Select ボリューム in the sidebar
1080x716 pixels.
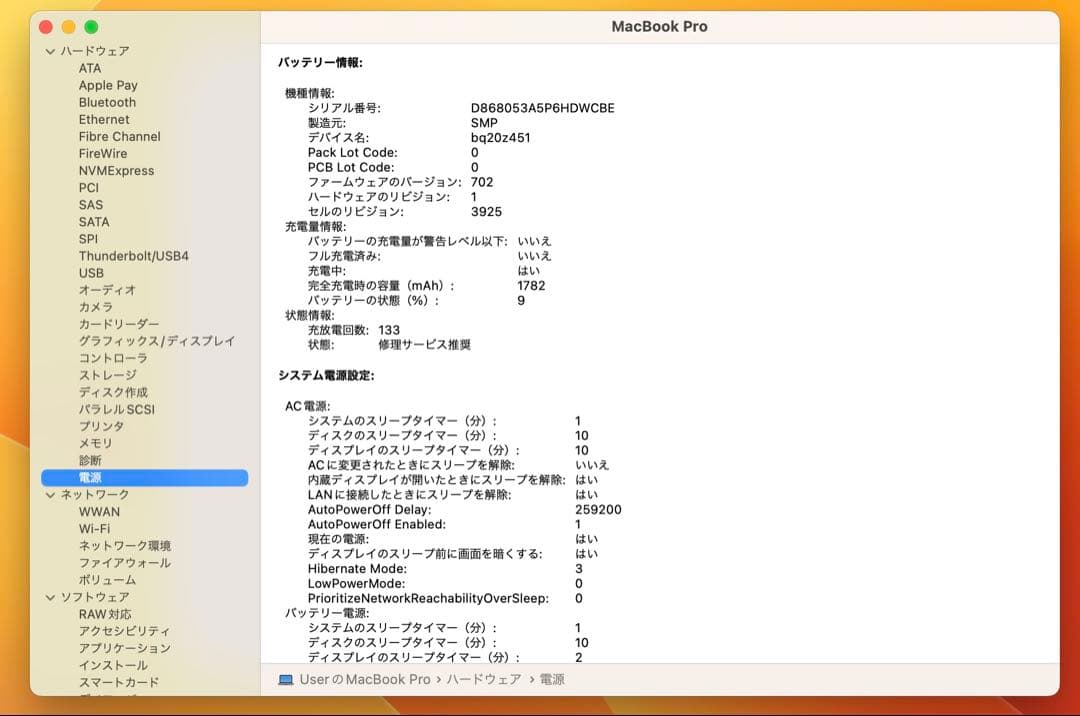coord(107,580)
